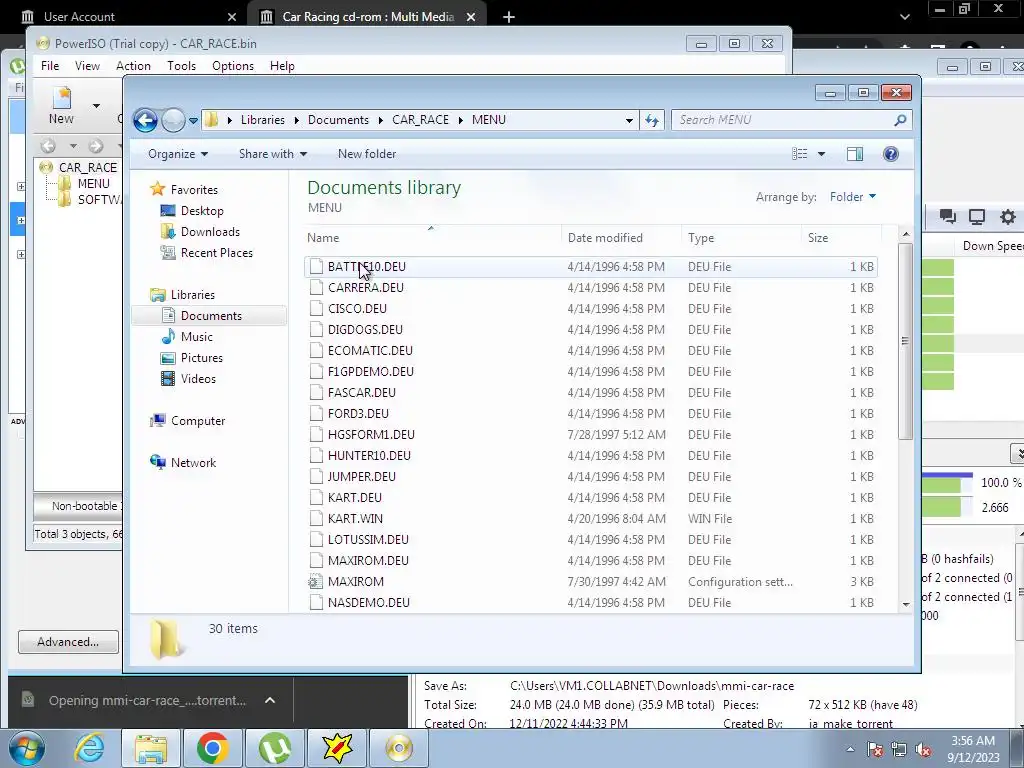Image resolution: width=1024 pixels, height=768 pixels.
Task: Select MENU folder in PowerISO tree
Action: tap(93, 184)
